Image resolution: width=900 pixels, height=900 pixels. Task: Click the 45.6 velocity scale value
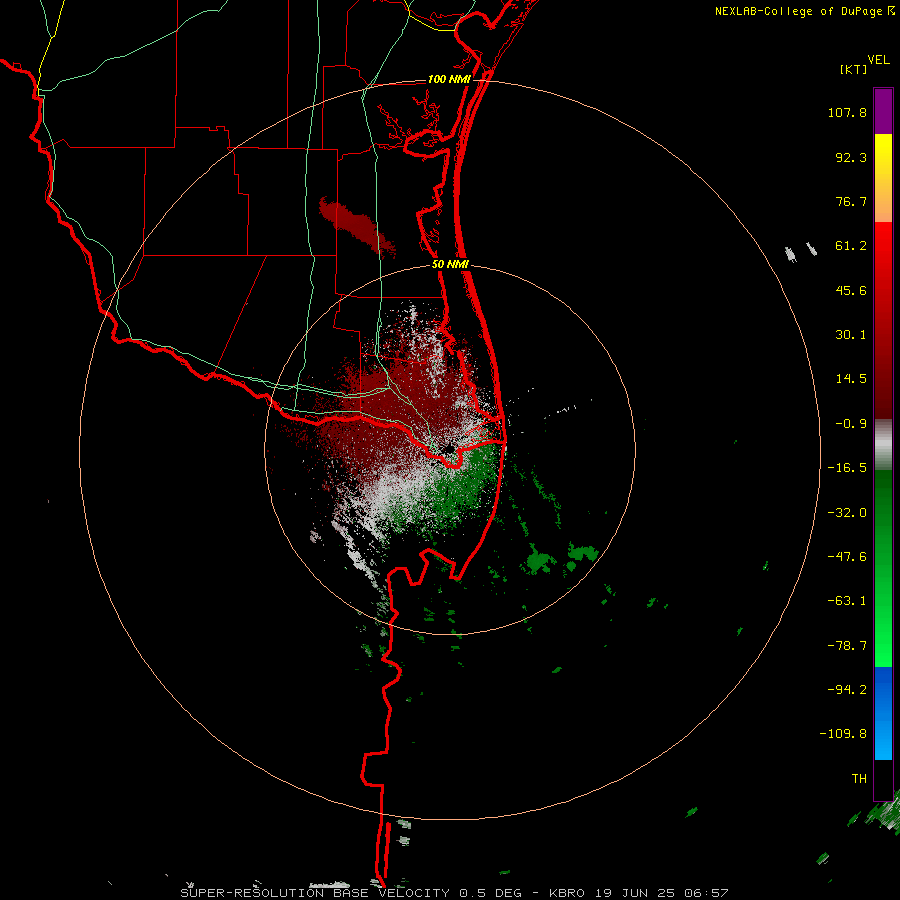point(851,290)
